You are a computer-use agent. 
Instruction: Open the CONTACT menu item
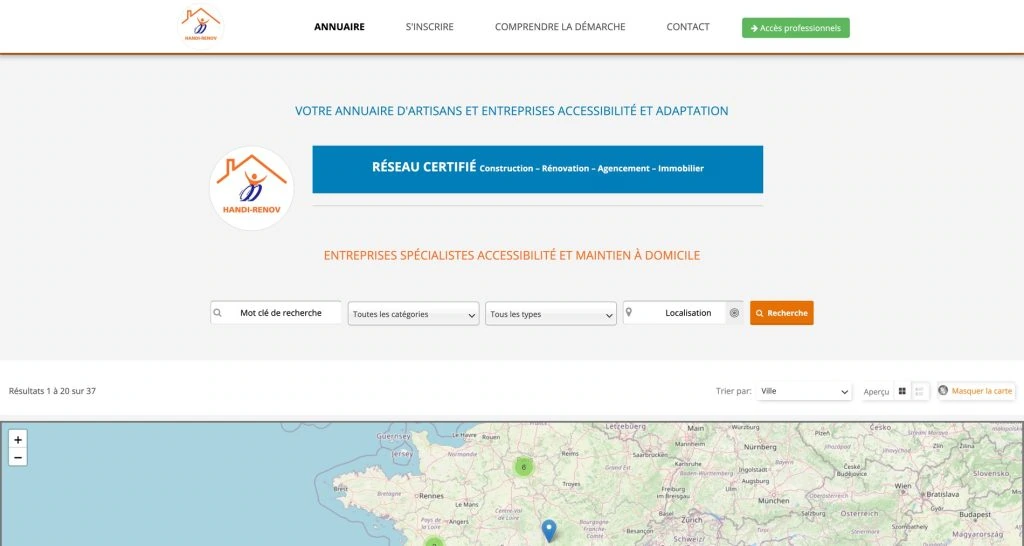tap(688, 27)
